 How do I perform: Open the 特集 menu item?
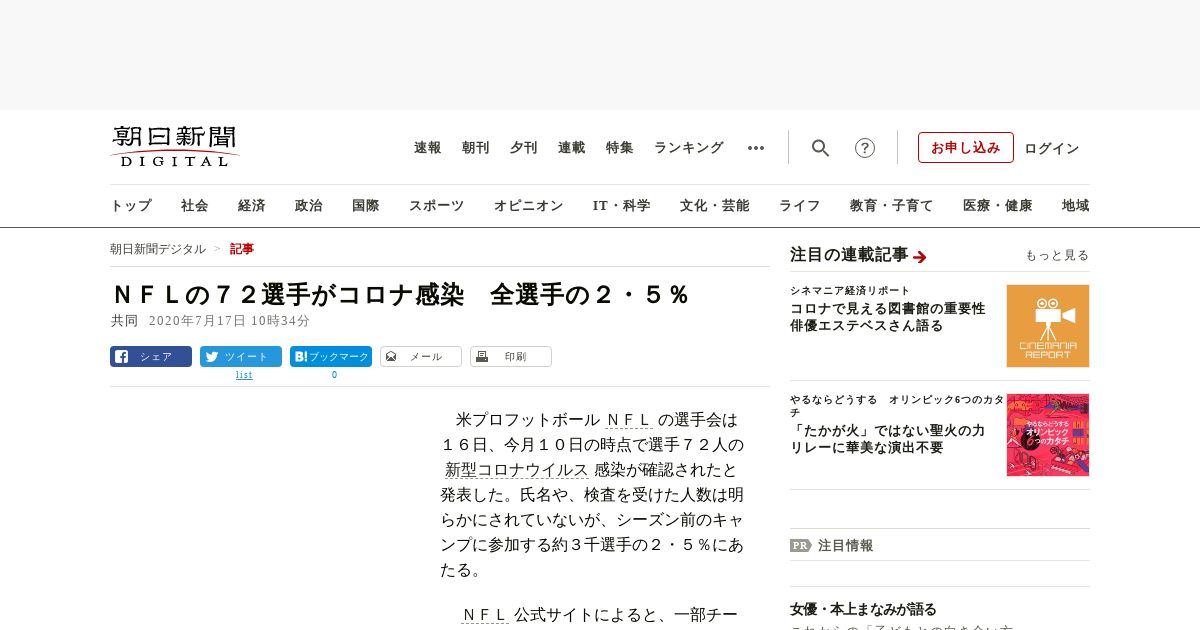(x=620, y=148)
